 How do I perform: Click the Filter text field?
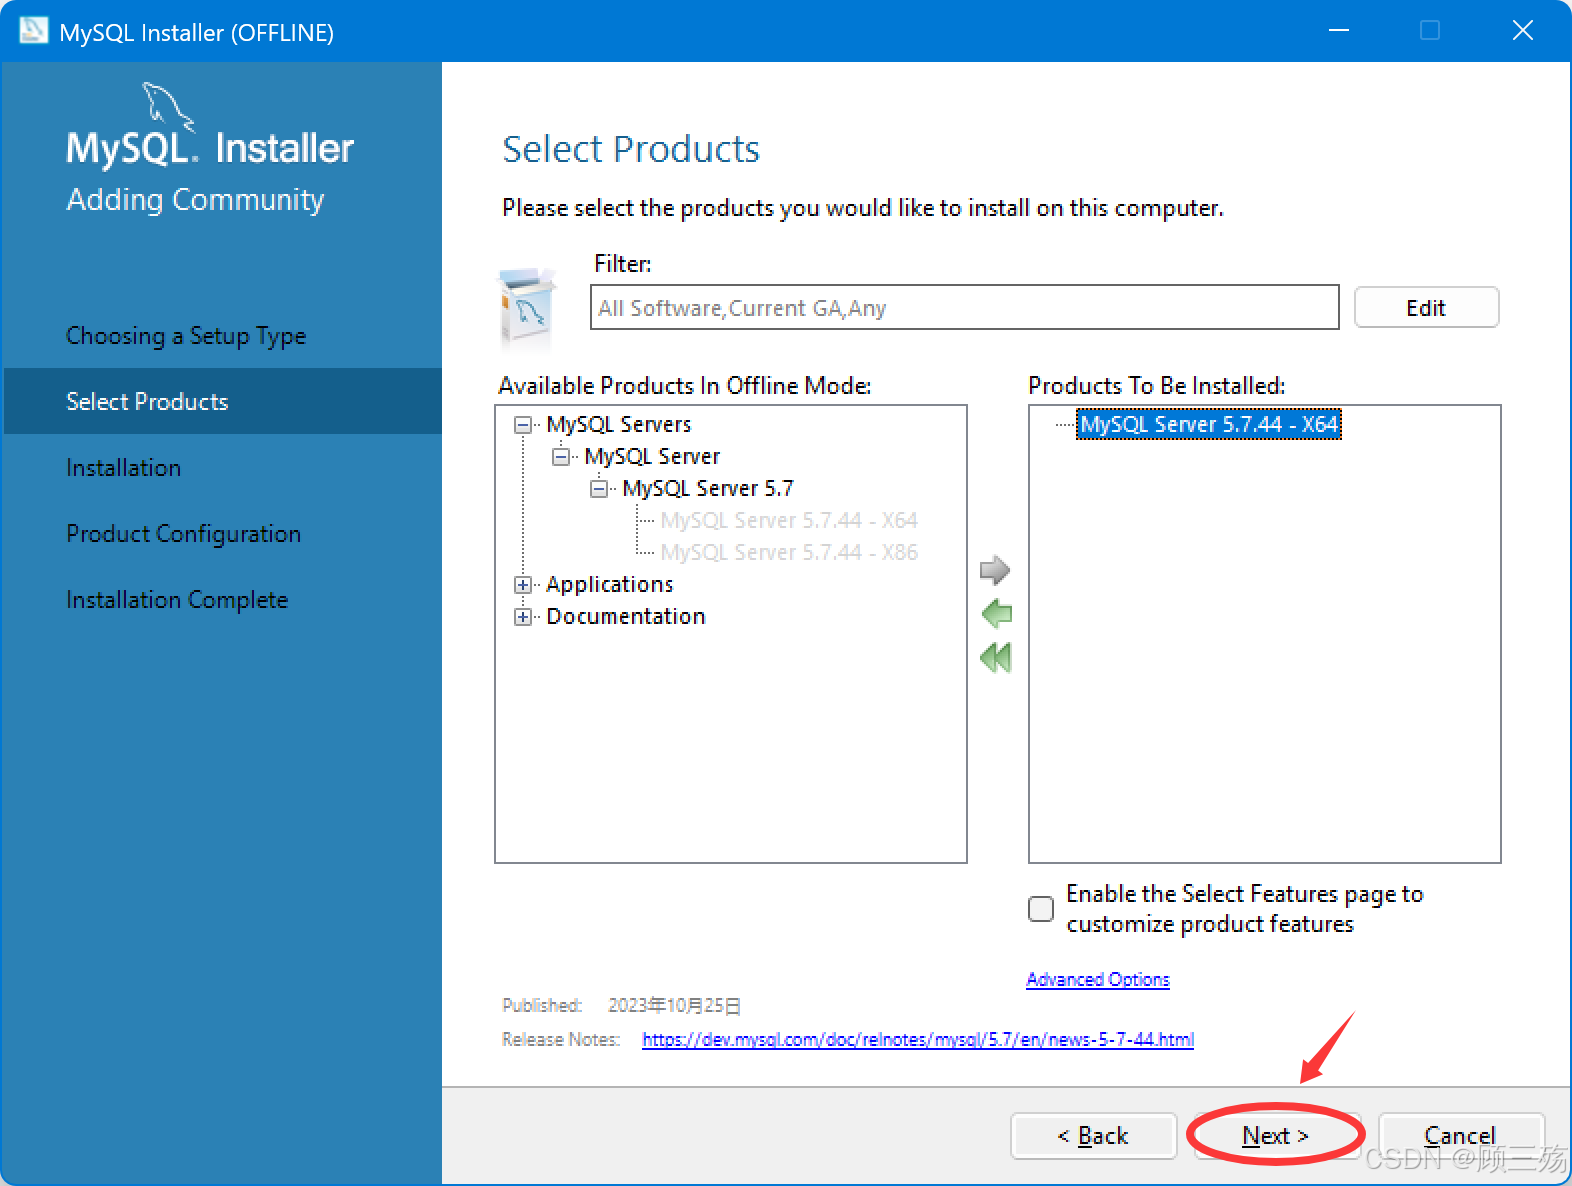[964, 307]
